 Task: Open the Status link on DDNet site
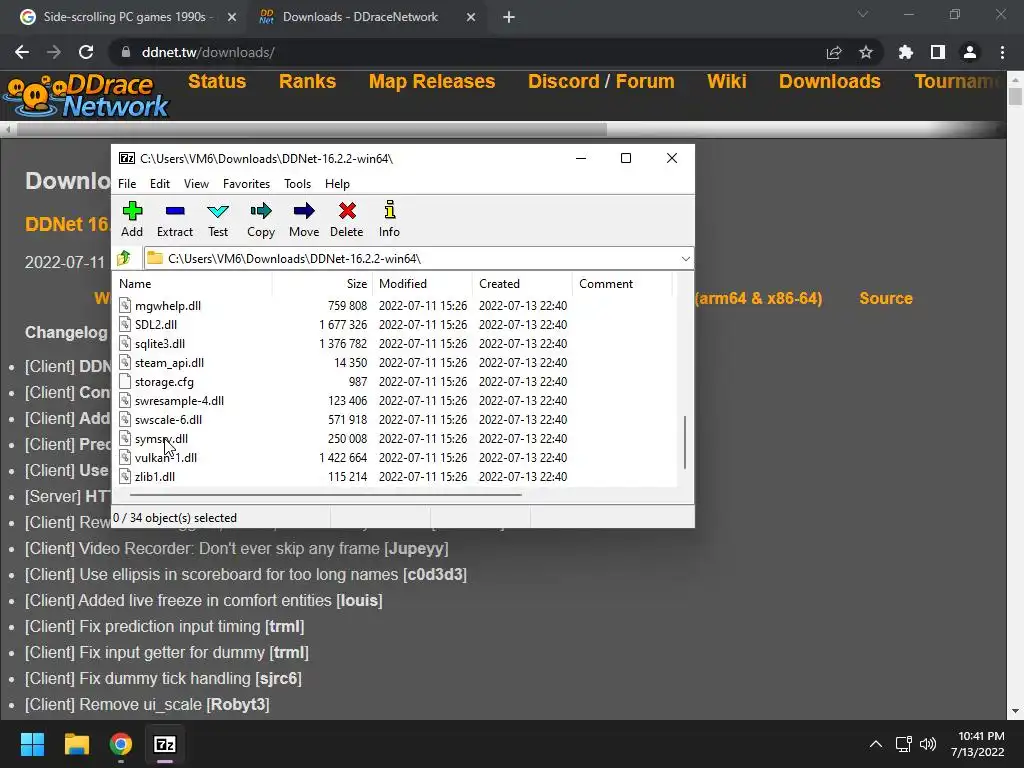(x=217, y=81)
